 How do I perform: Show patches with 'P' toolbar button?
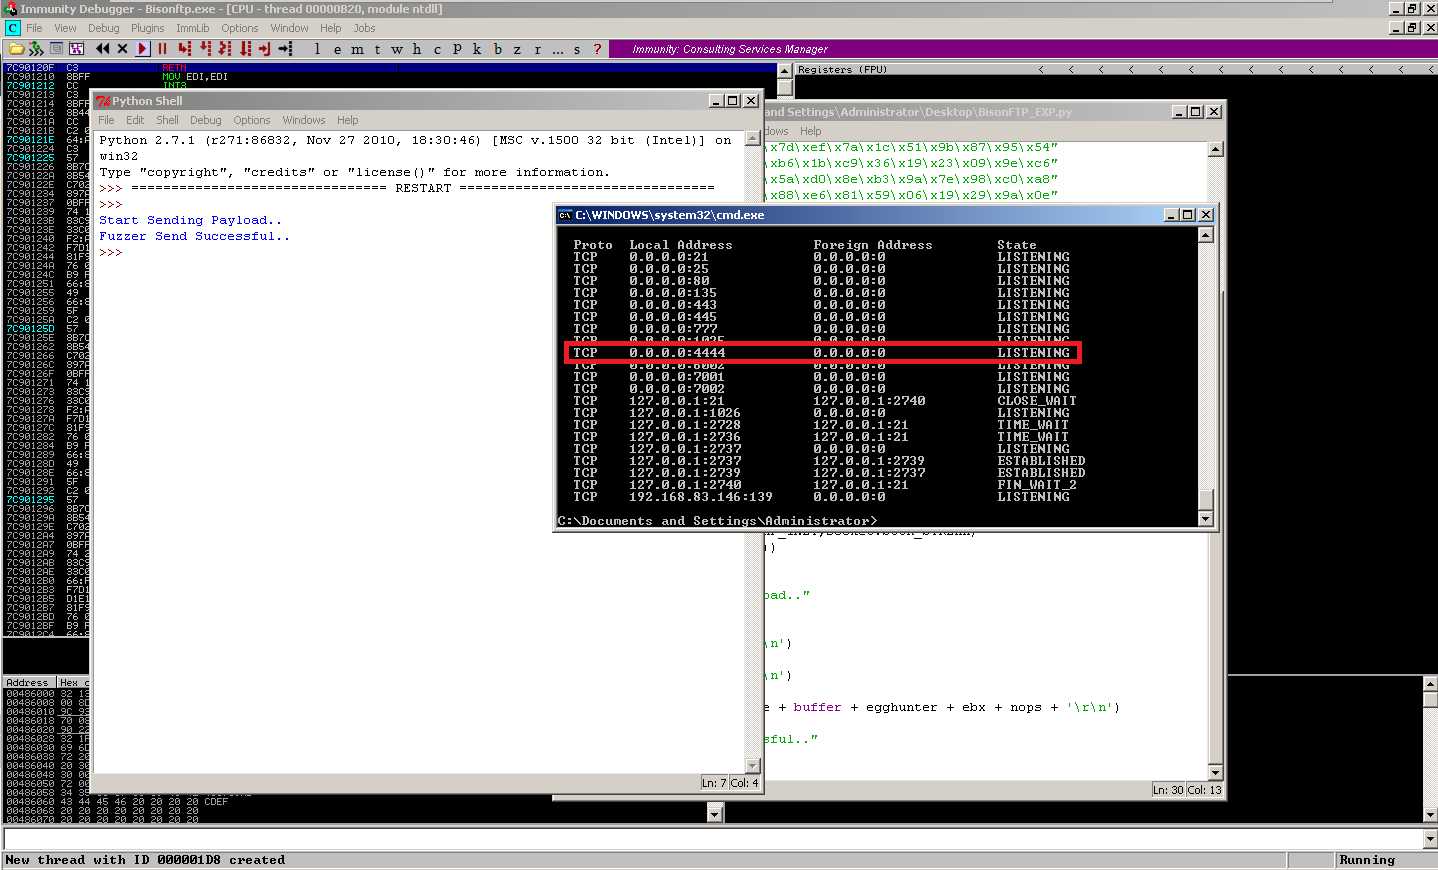coord(457,48)
